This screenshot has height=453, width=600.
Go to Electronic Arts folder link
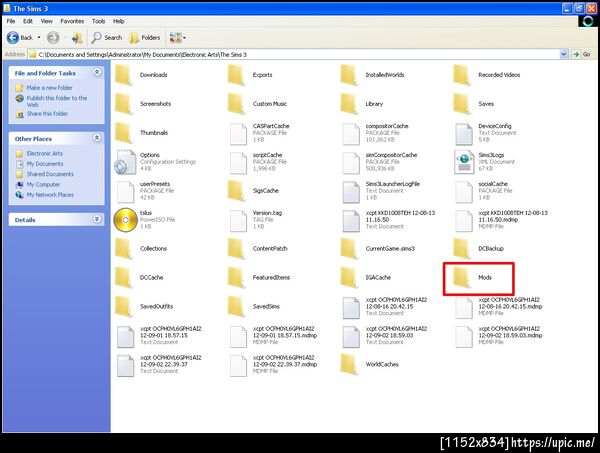(39, 153)
